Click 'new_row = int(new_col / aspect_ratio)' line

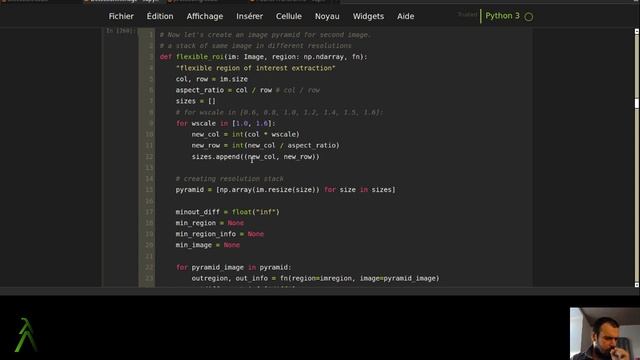coord(265,145)
